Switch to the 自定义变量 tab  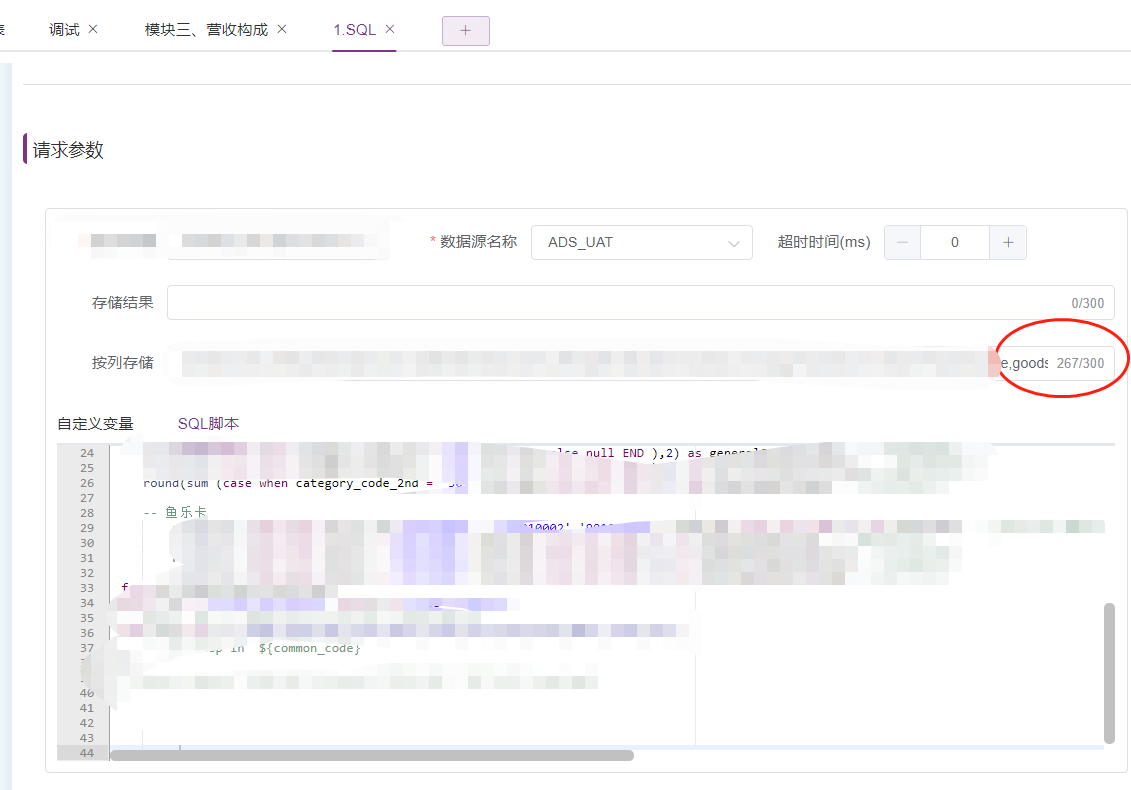pyautogui.click(x=97, y=423)
